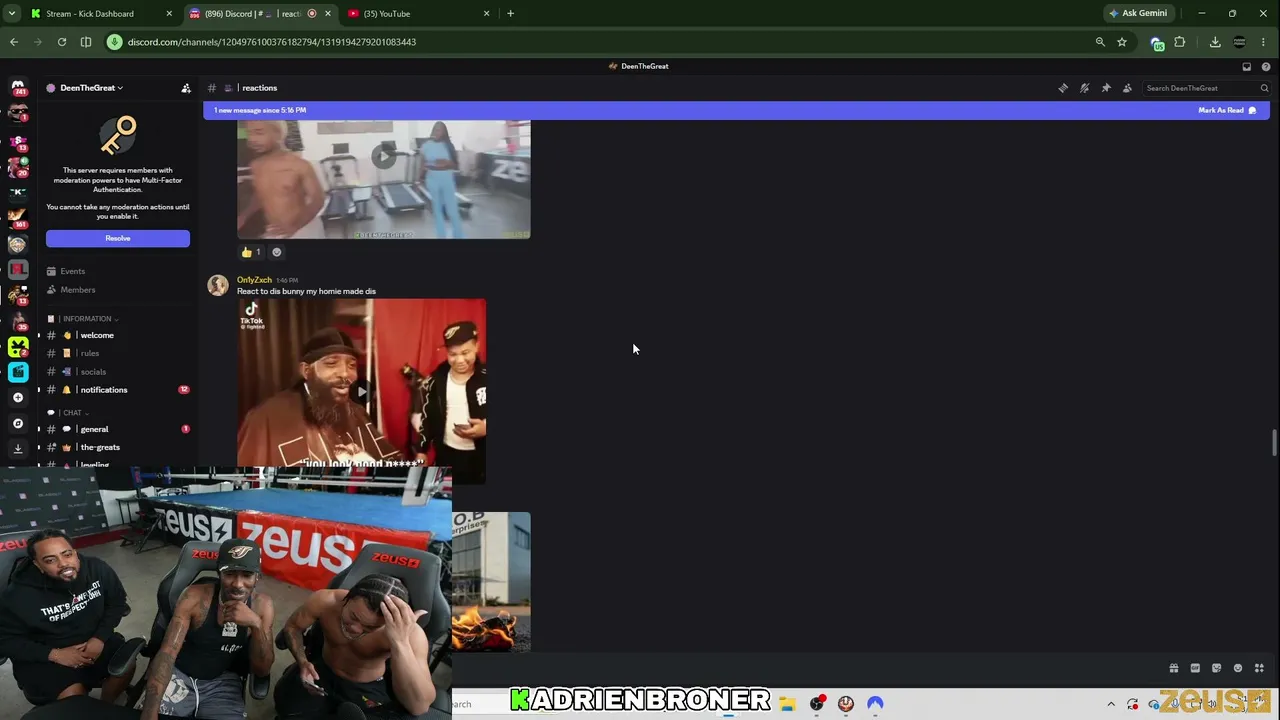Open File Explorer from the taskbar
The image size is (1280, 720).
pyautogui.click(x=787, y=704)
